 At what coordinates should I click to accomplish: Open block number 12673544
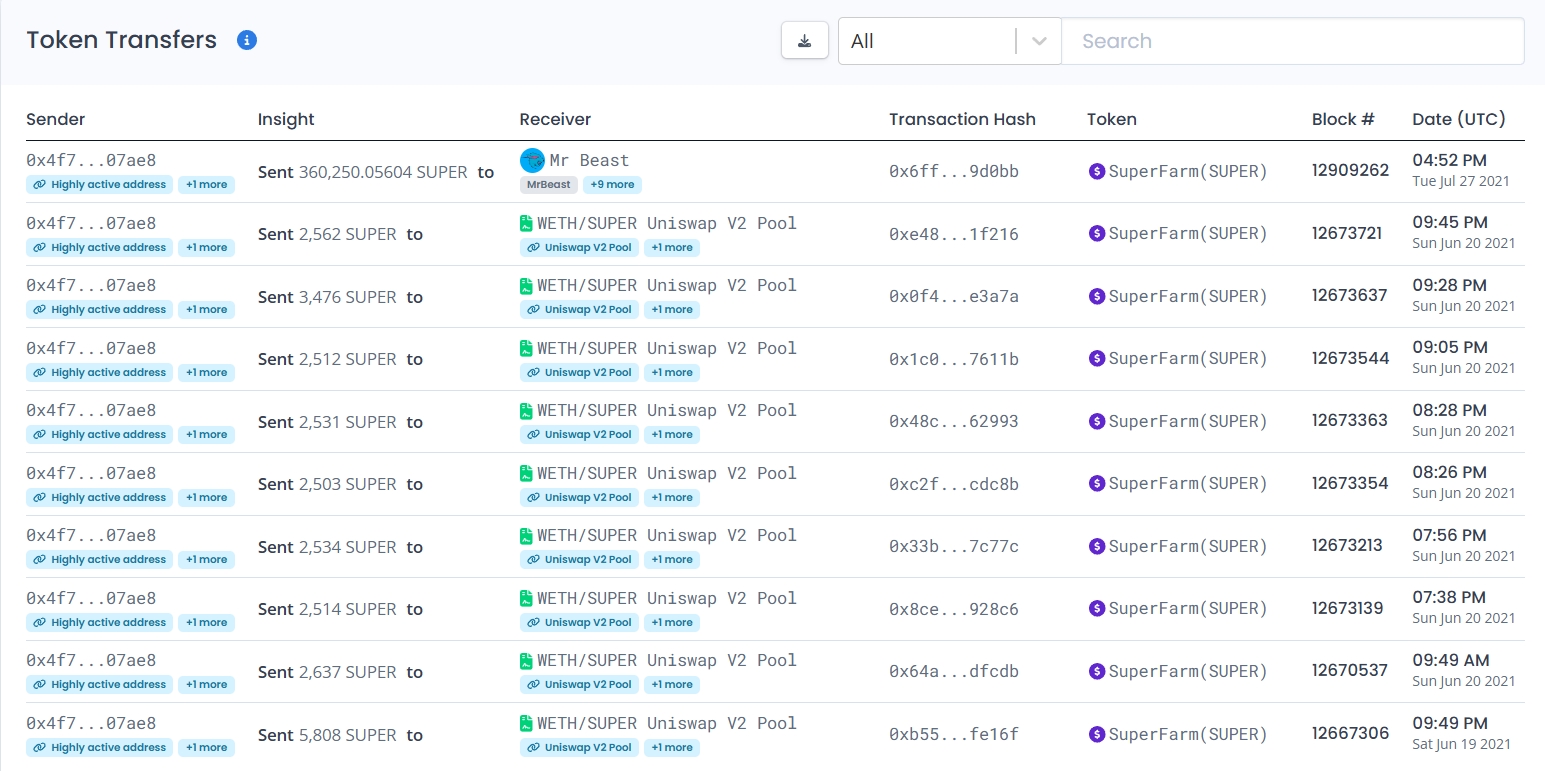point(1350,358)
